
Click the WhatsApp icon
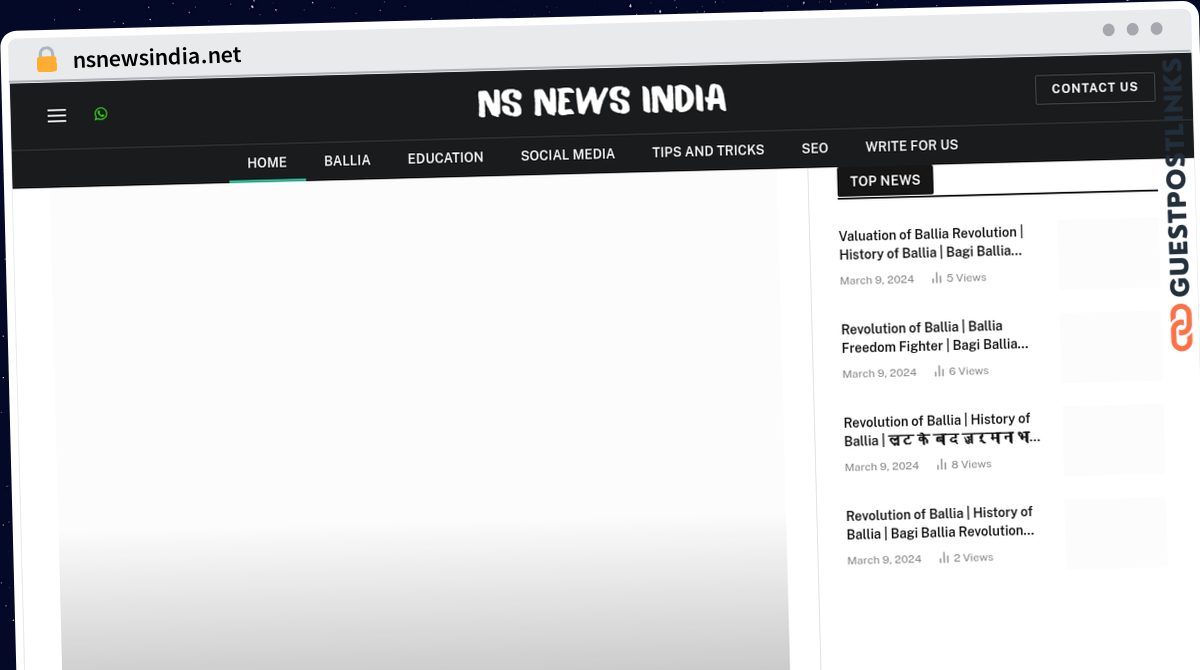click(101, 114)
